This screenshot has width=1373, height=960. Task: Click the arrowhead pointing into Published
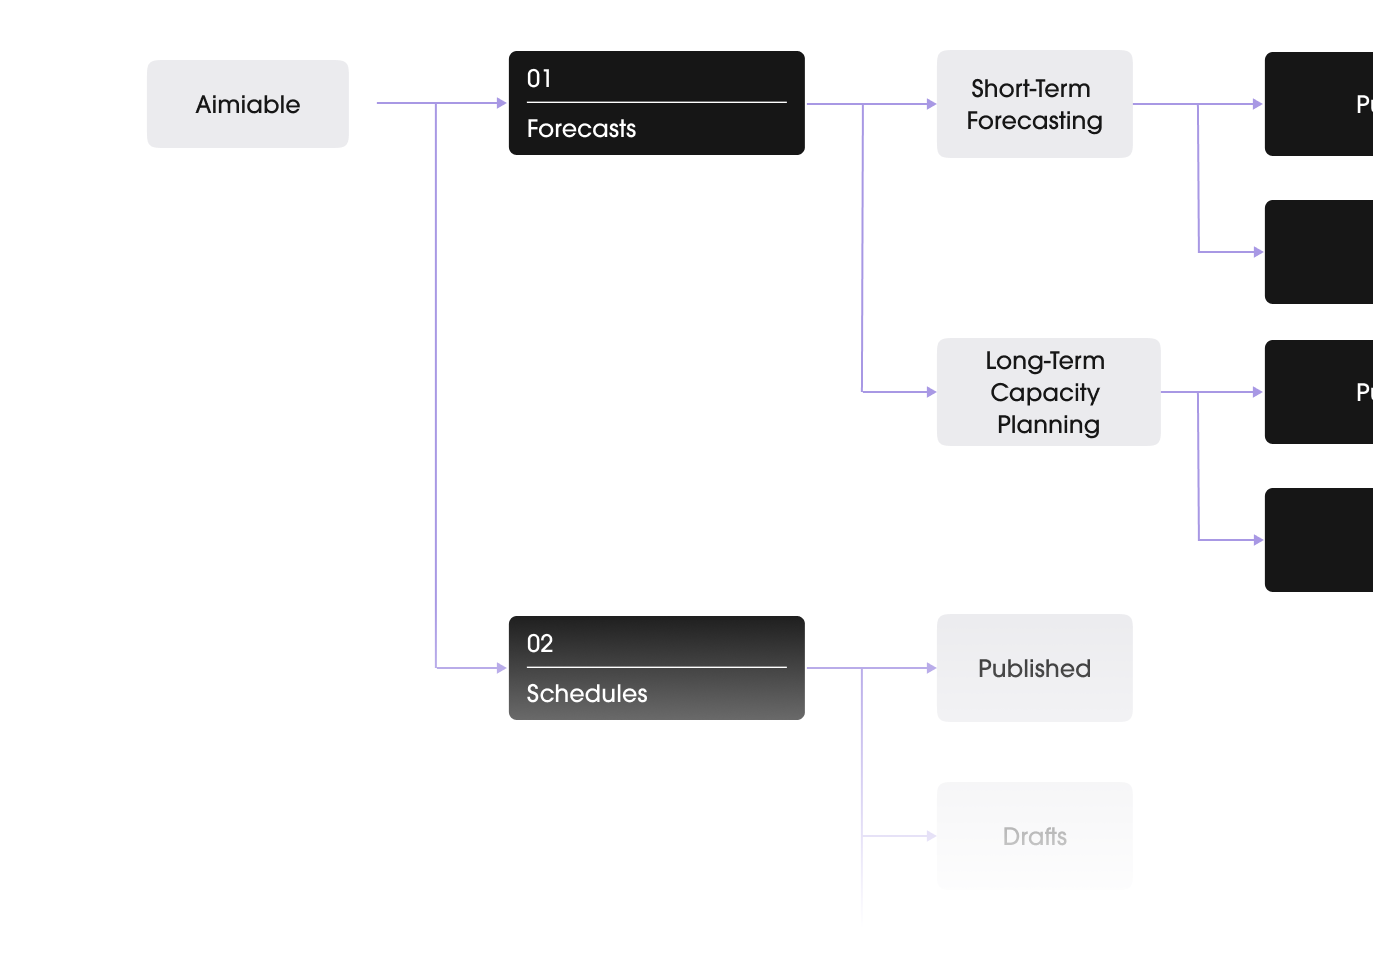pos(931,668)
